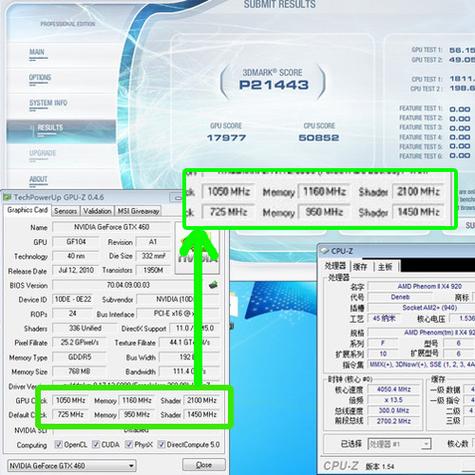Click the GPU Clock 1050 MHz field
The image size is (475, 475).
70,400
